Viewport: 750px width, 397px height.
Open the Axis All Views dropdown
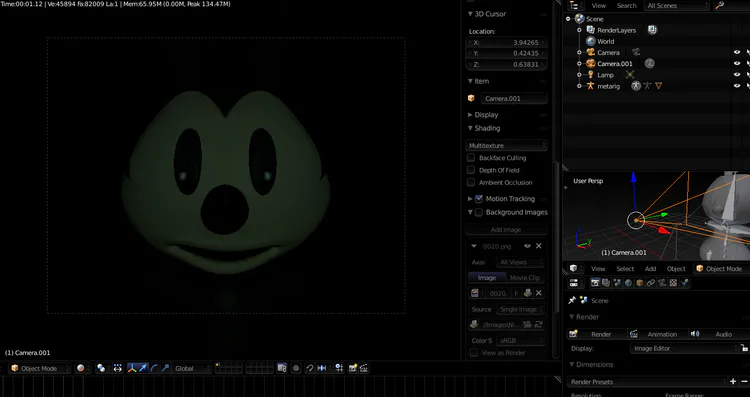pos(520,262)
